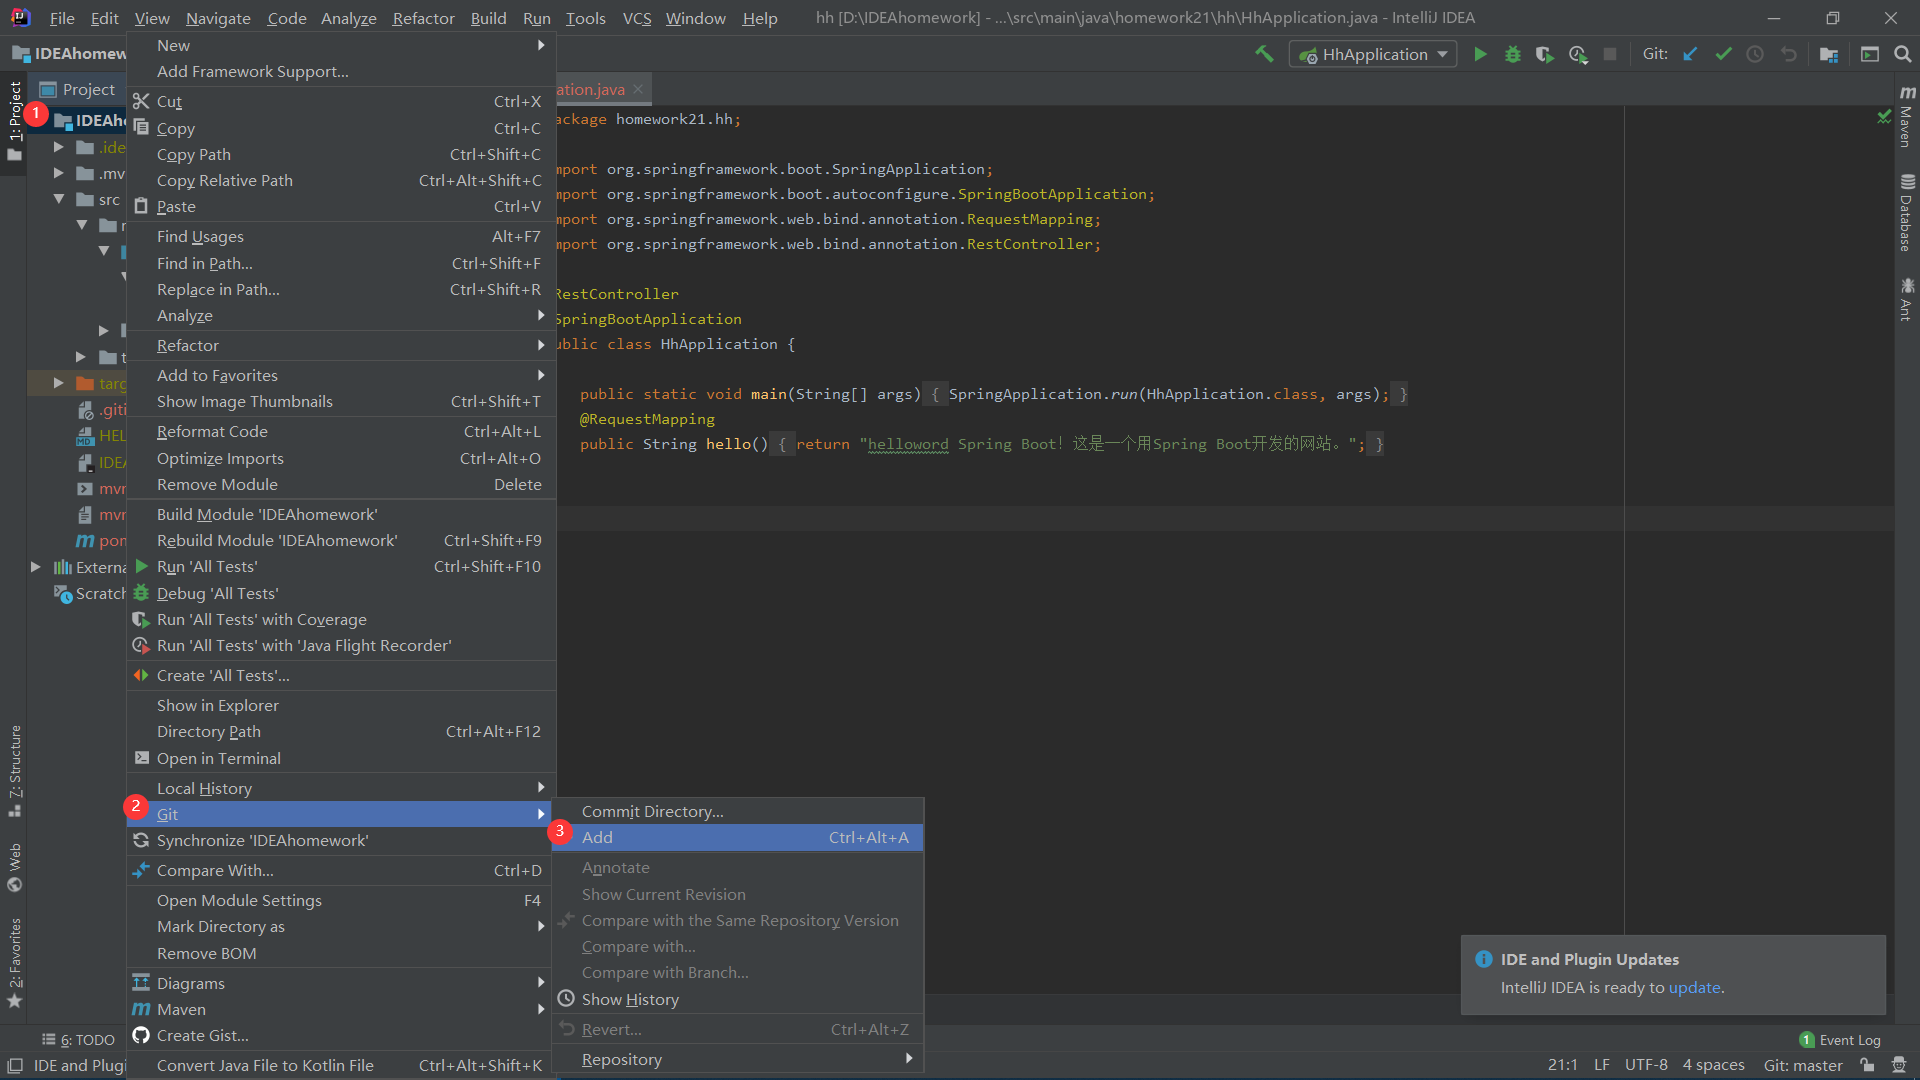Open HhApplication run configuration dropdown
The image size is (1920, 1080).
tap(1372, 54)
